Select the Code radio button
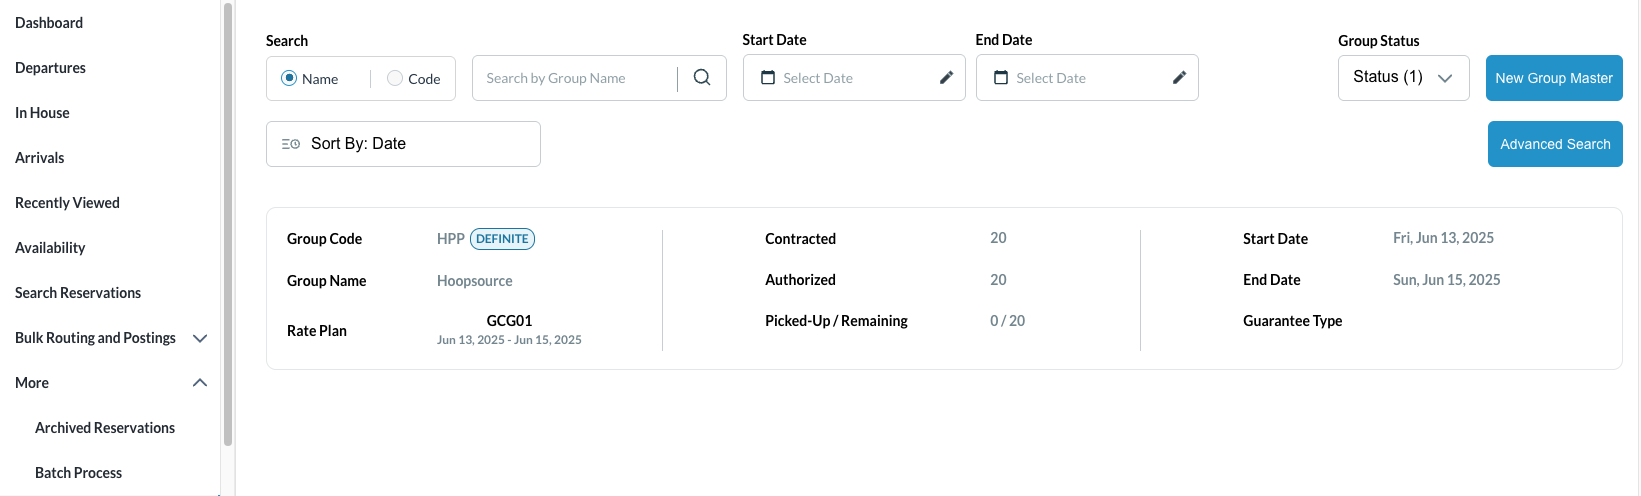 tap(395, 78)
